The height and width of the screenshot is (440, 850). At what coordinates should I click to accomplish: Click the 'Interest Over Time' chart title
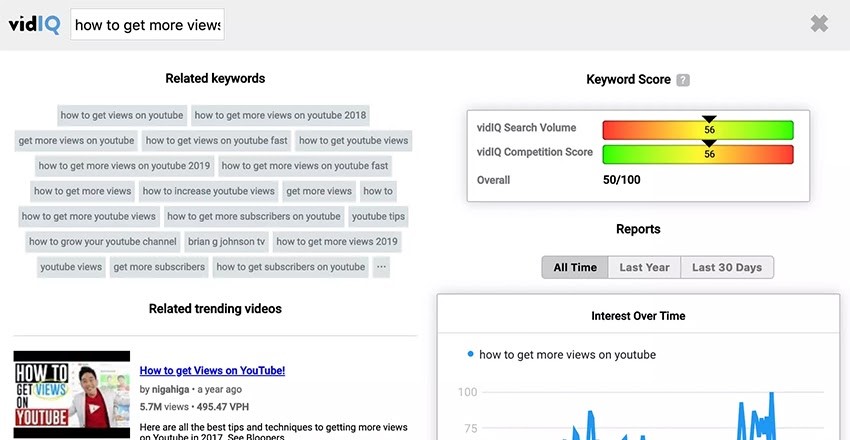click(x=638, y=316)
